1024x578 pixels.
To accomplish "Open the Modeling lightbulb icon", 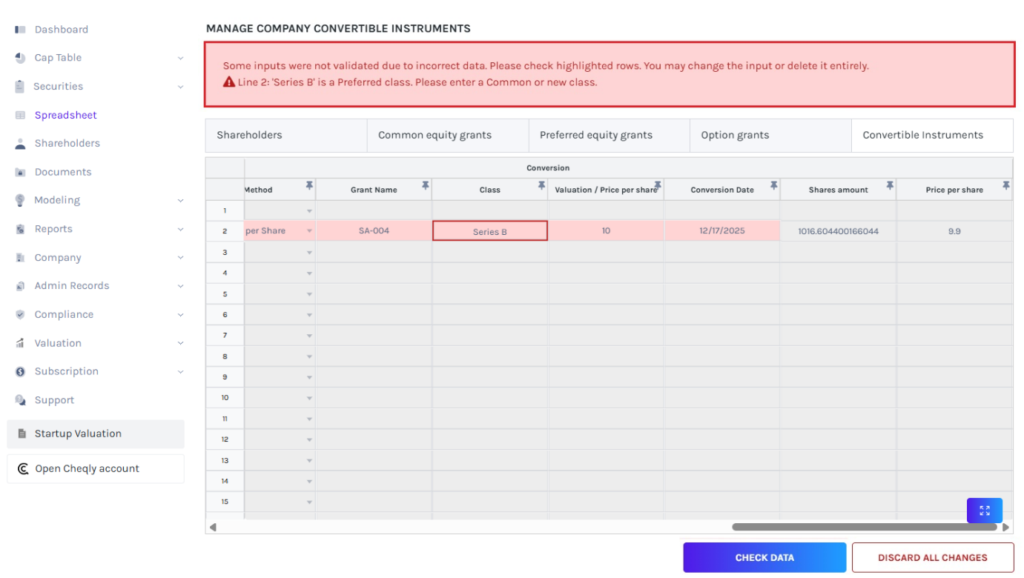I will point(19,200).
